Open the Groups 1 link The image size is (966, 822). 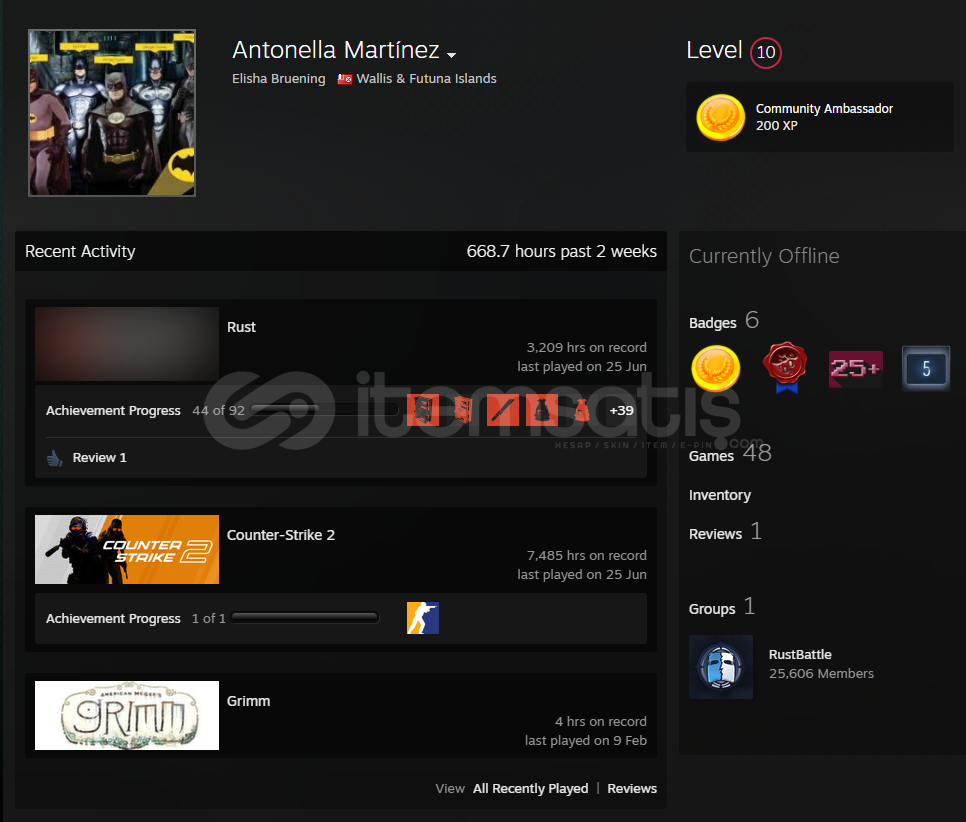721,608
